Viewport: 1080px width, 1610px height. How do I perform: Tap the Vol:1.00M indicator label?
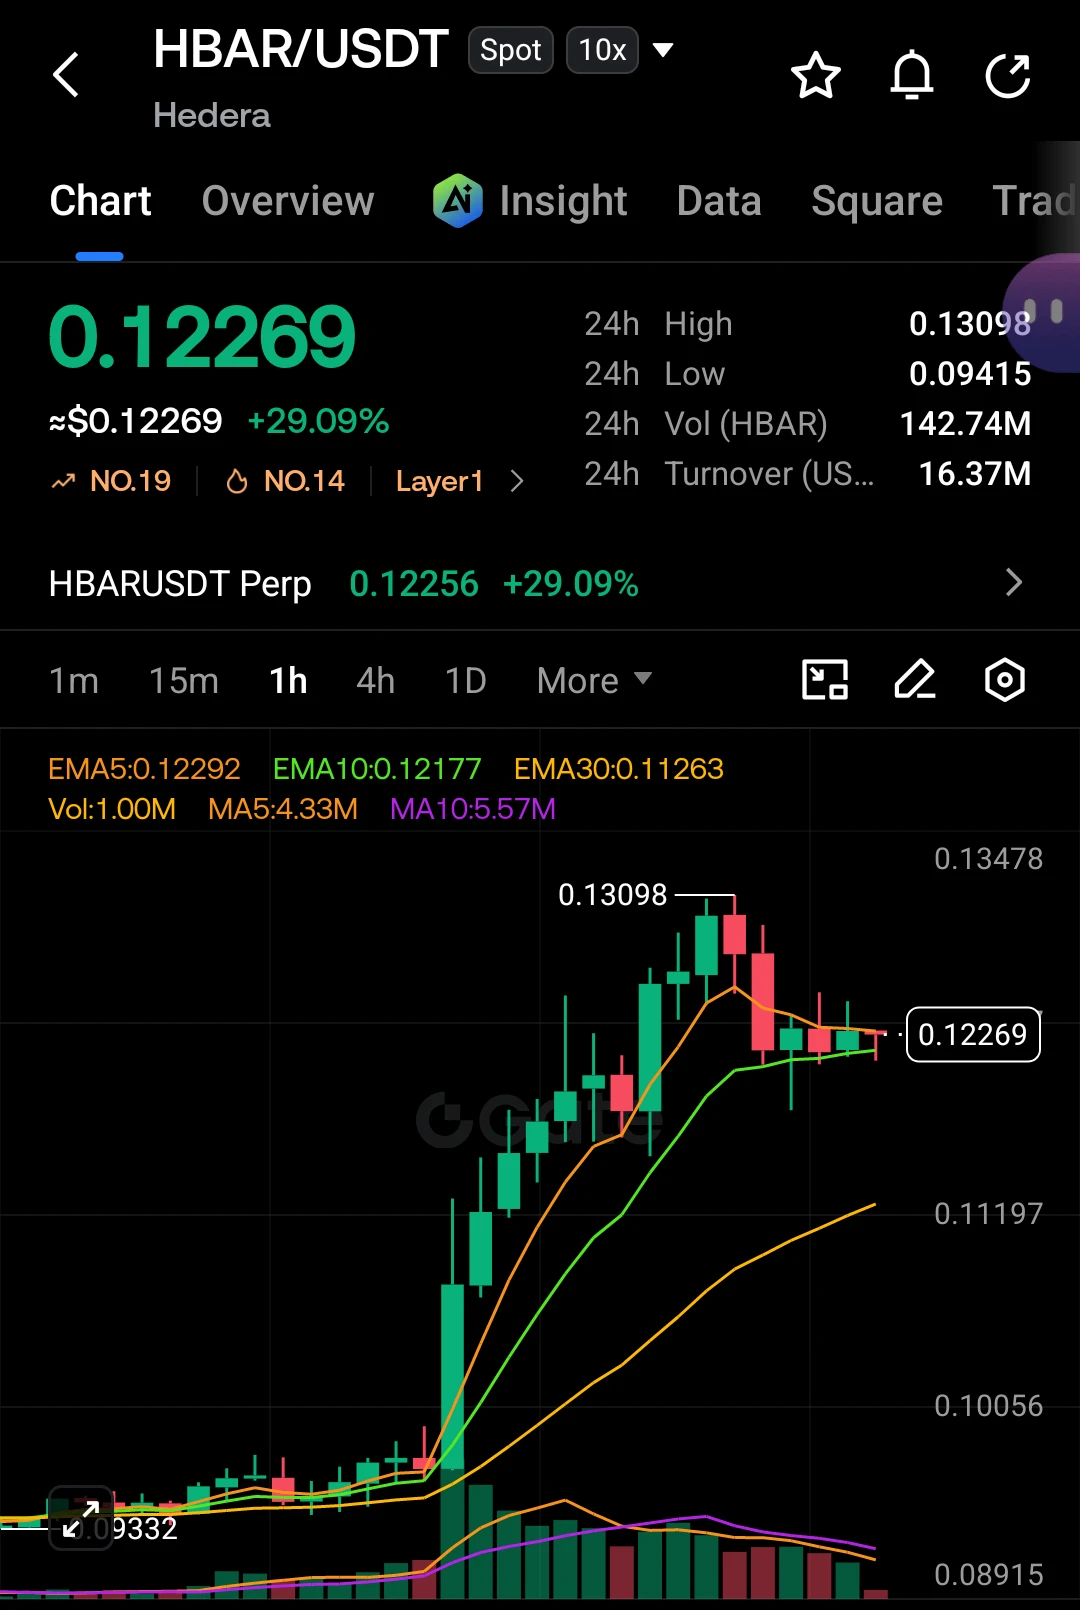(x=112, y=809)
